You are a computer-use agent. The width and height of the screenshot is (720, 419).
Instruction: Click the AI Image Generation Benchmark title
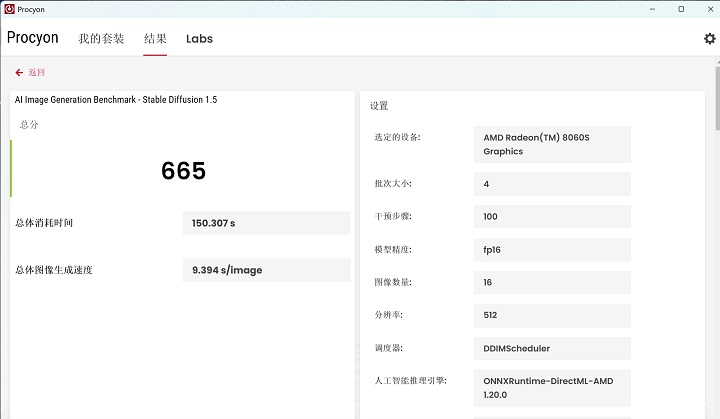[x=116, y=100]
